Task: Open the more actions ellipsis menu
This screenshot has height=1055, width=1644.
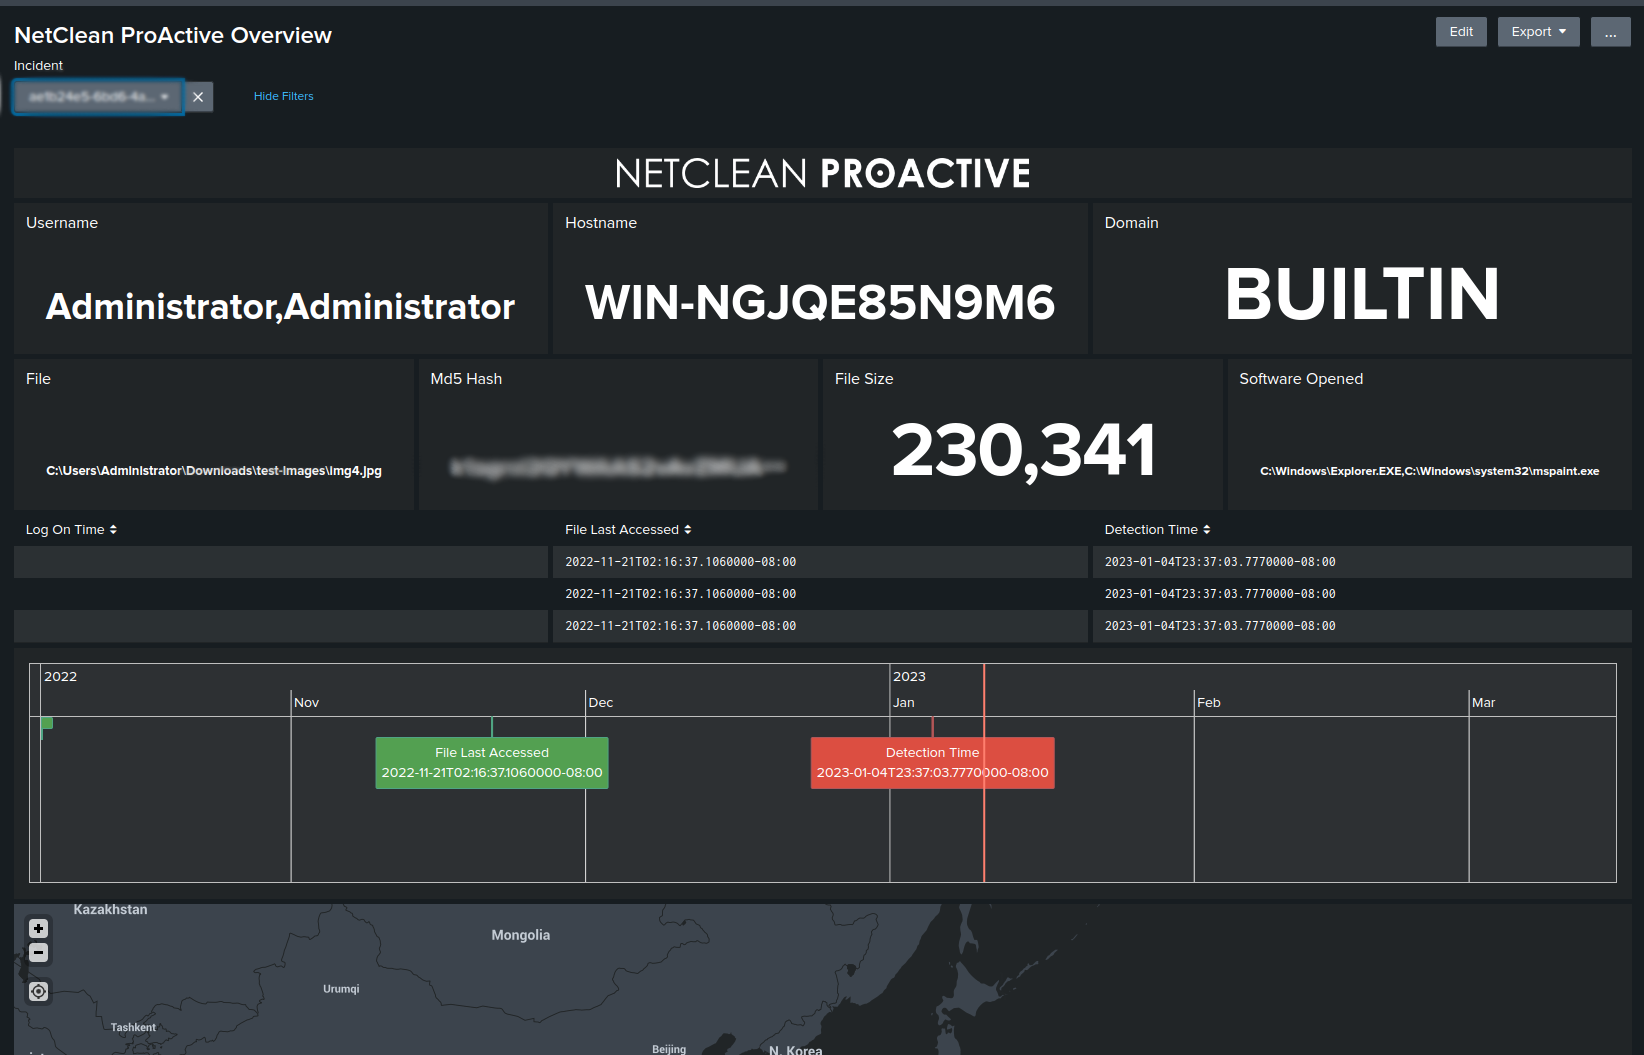Action: (1610, 32)
